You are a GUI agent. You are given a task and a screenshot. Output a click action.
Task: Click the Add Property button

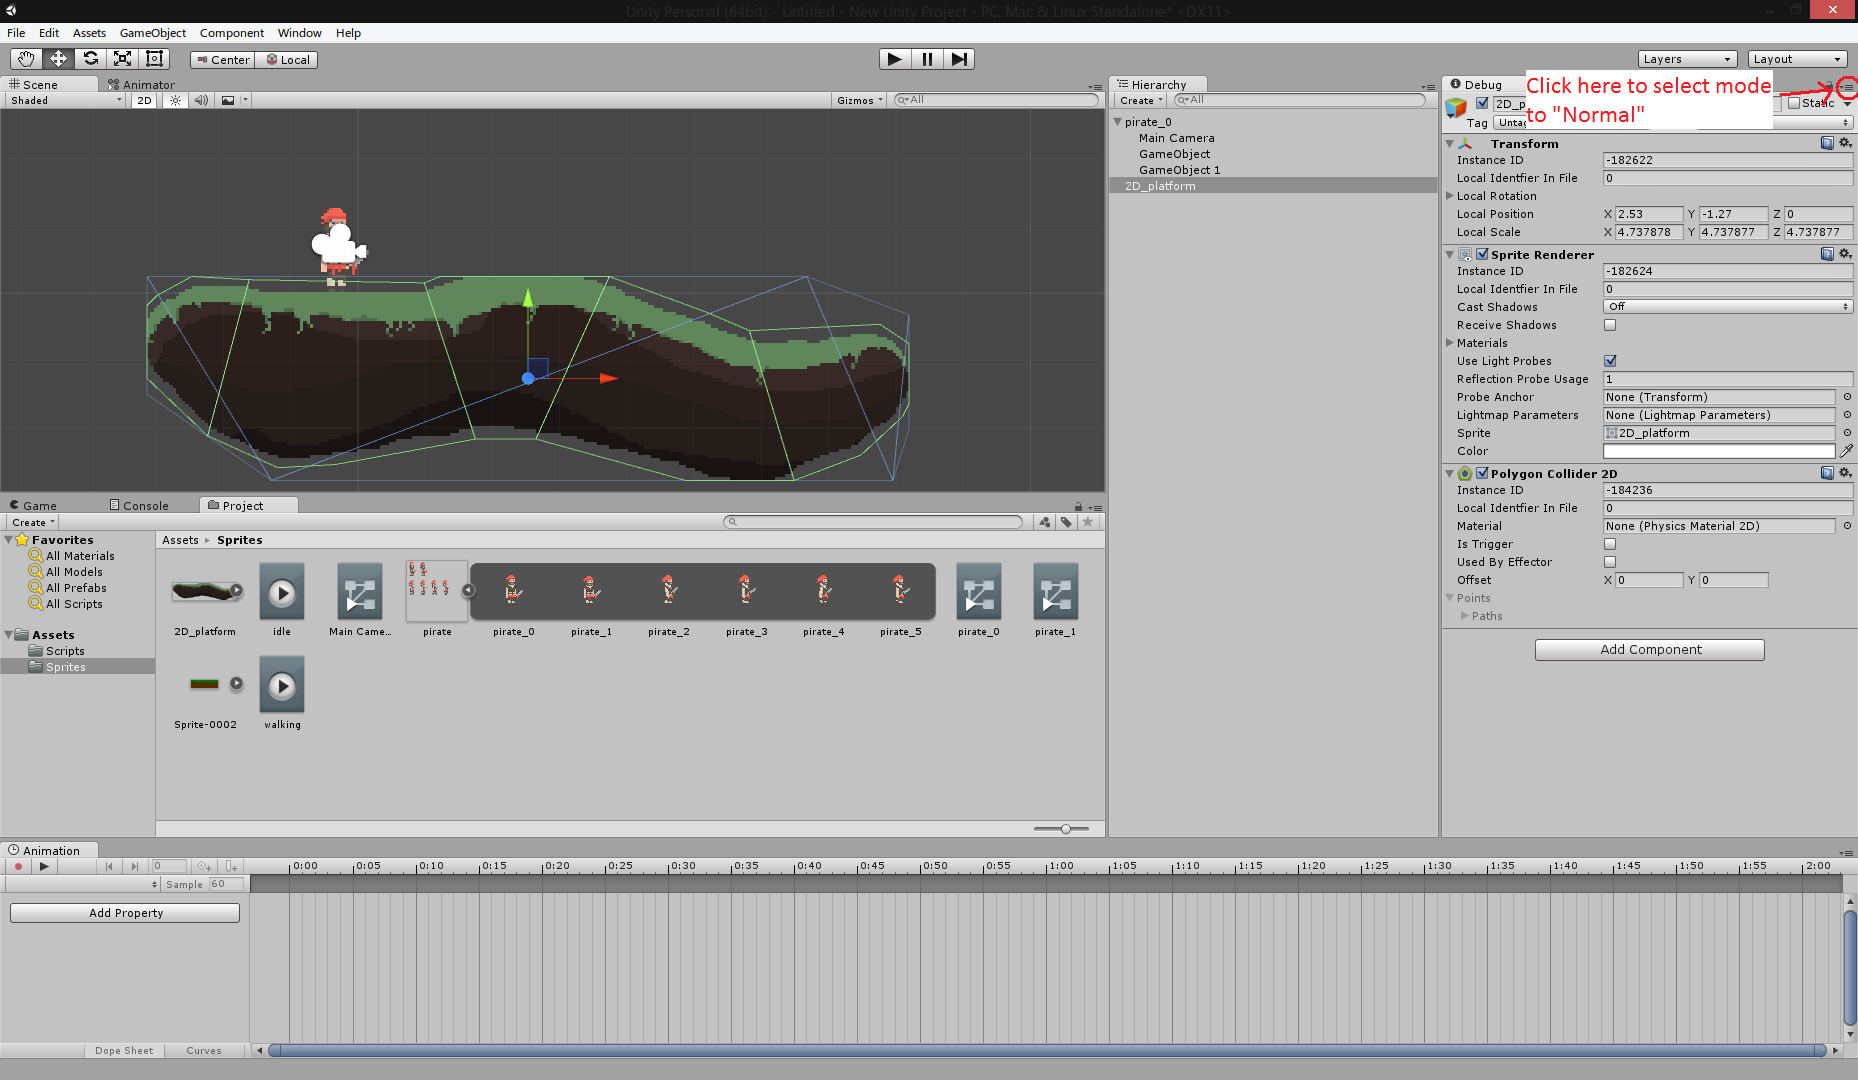[x=124, y=912]
